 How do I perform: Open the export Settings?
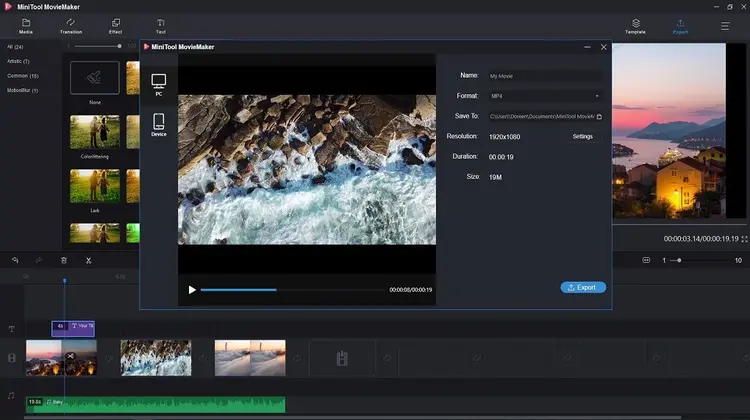click(582, 136)
